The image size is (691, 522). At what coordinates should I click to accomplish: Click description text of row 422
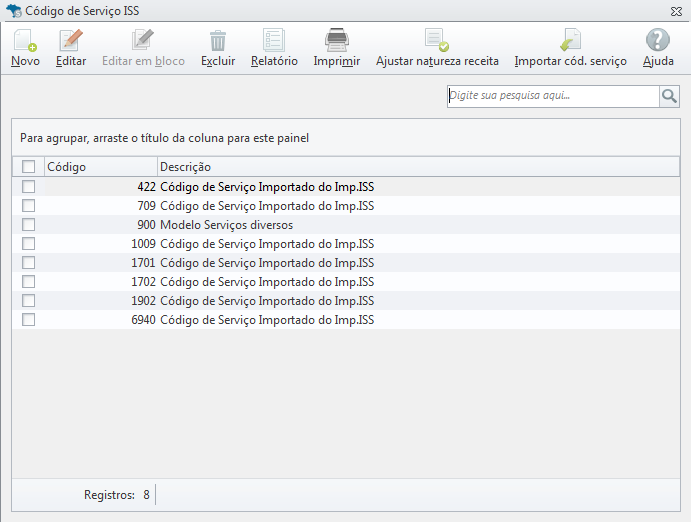[267, 187]
